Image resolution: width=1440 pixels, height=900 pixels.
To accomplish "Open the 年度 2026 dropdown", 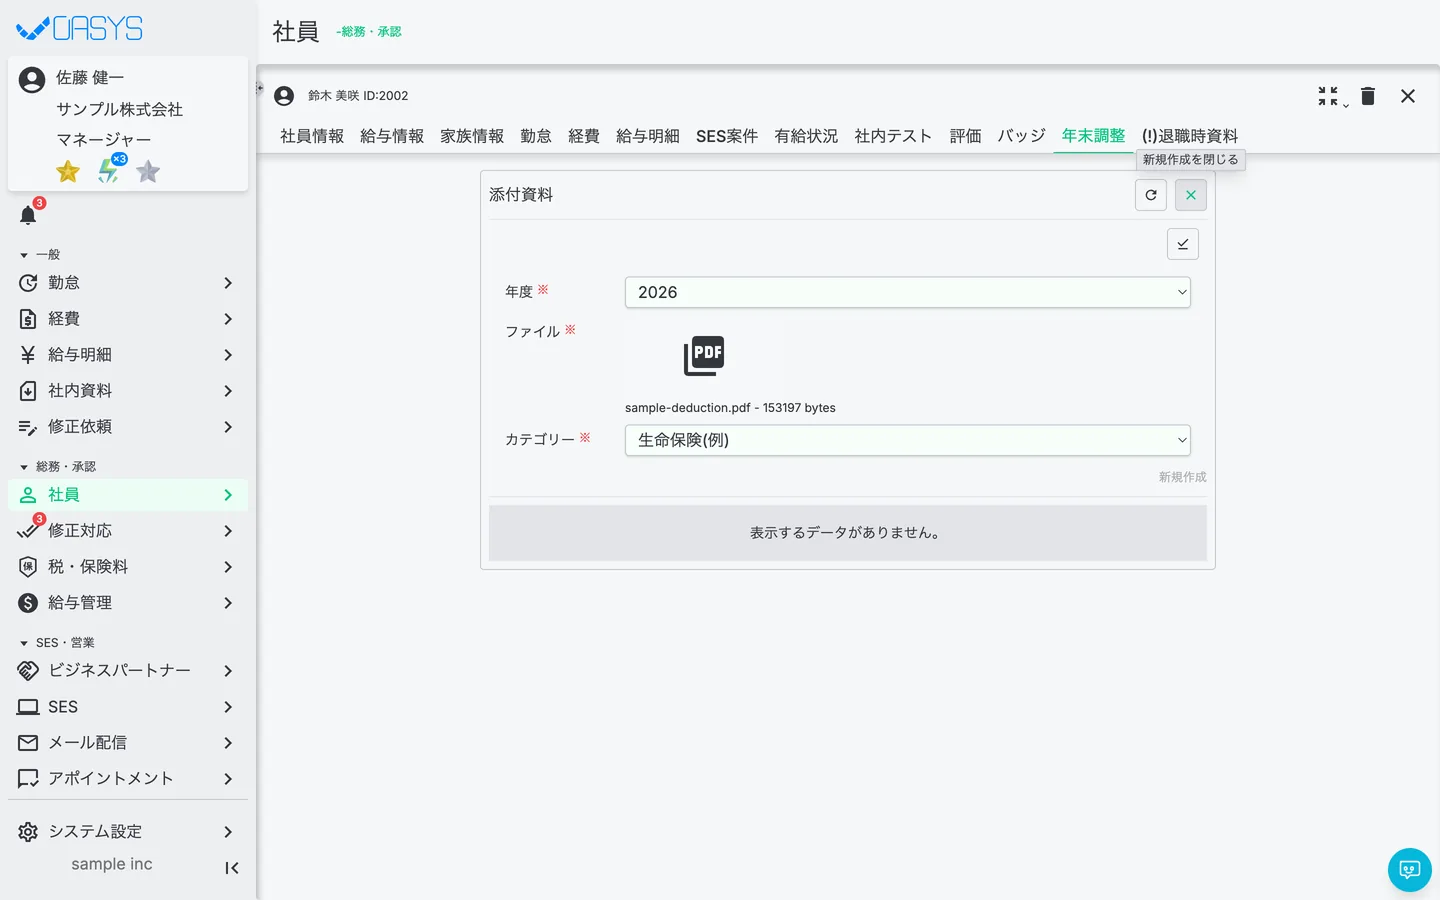I will pos(908,292).
